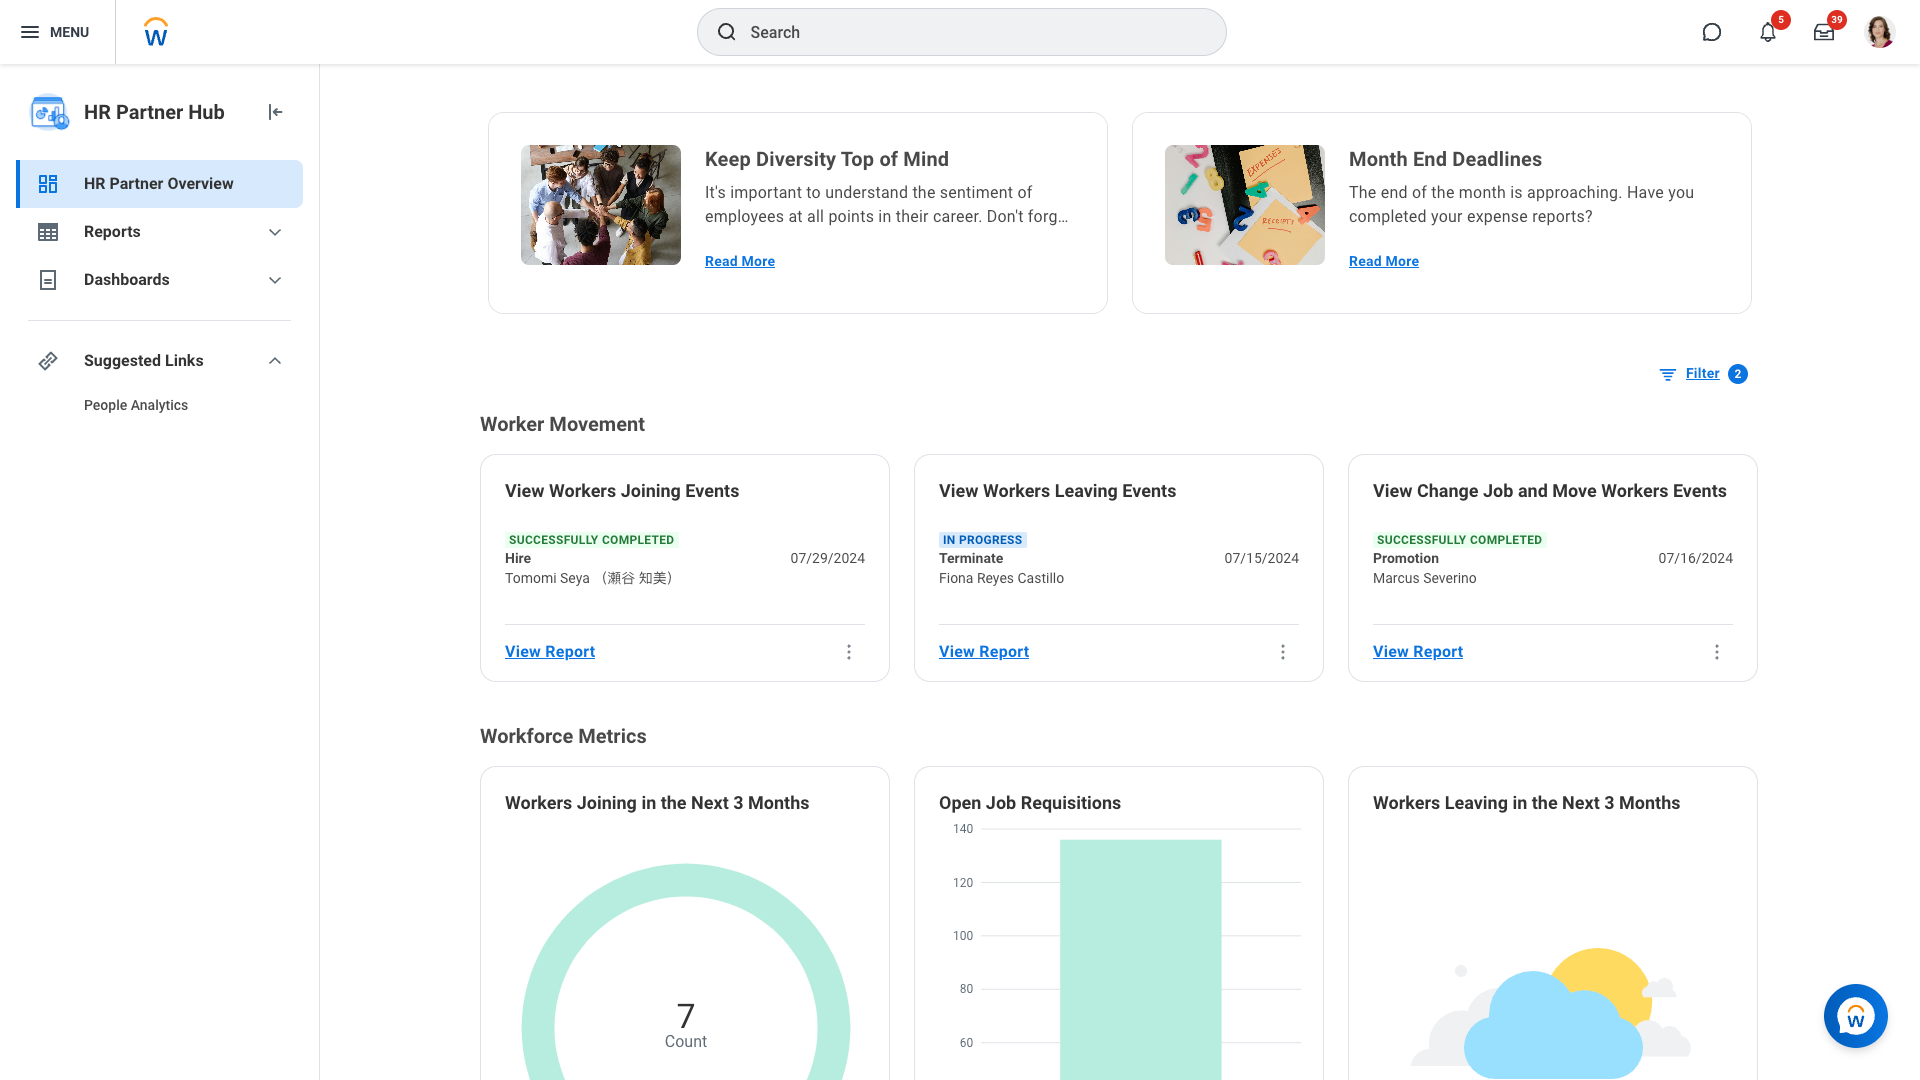Open the Leaving Events card options menu
This screenshot has height=1080, width=1920.
pos(1283,652)
